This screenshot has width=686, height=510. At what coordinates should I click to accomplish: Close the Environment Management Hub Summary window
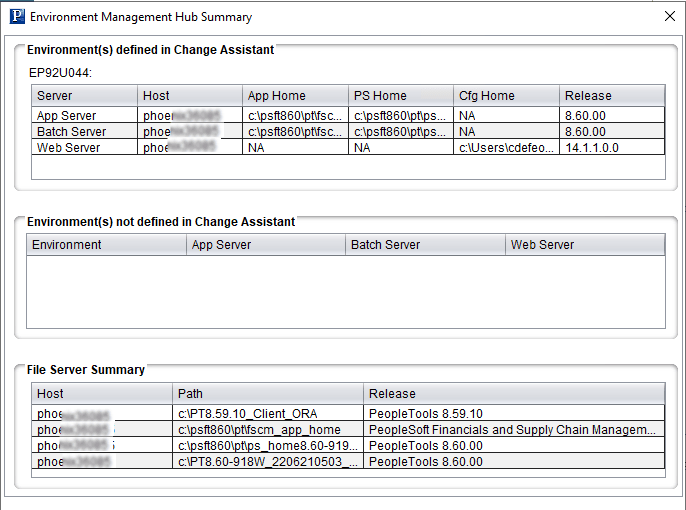click(x=669, y=17)
